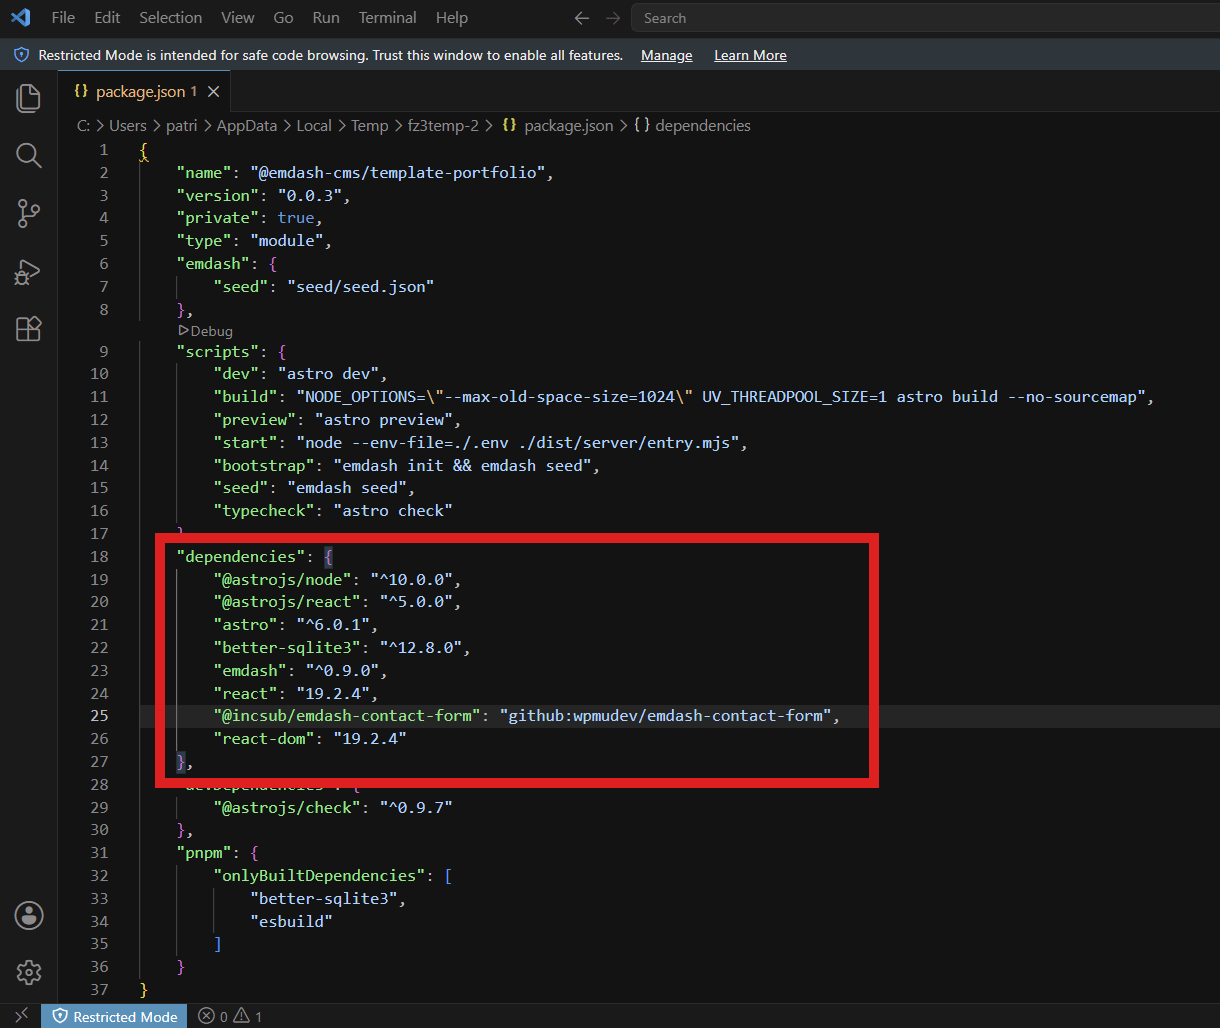This screenshot has width=1220, height=1028.
Task: Click line number 18 in the gutter
Action: (x=99, y=557)
